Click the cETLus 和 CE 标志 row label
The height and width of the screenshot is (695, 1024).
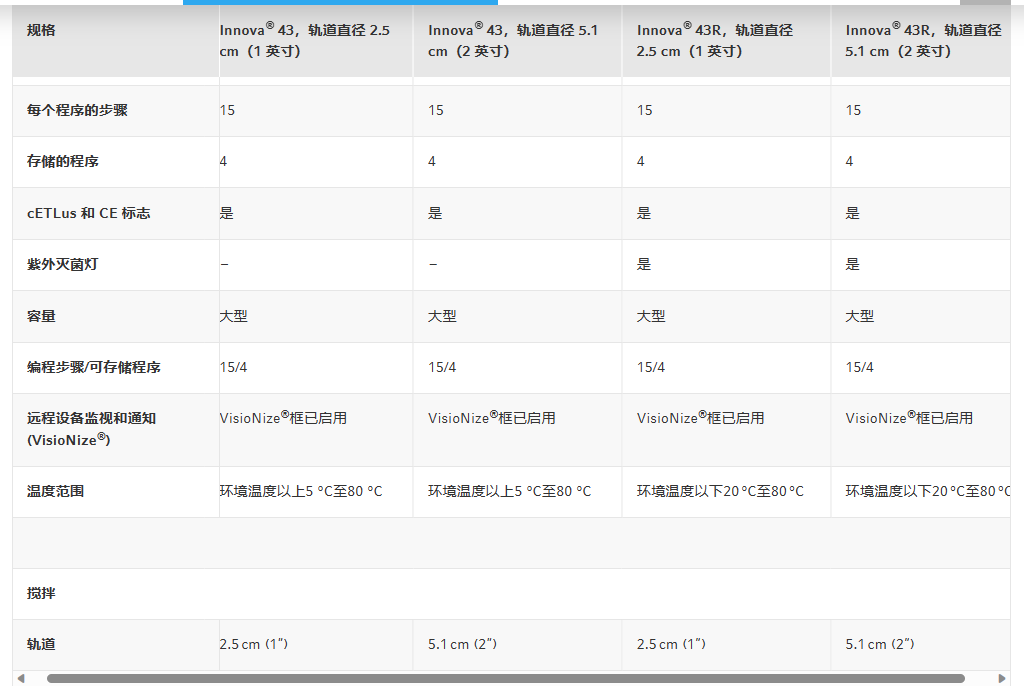coord(89,213)
